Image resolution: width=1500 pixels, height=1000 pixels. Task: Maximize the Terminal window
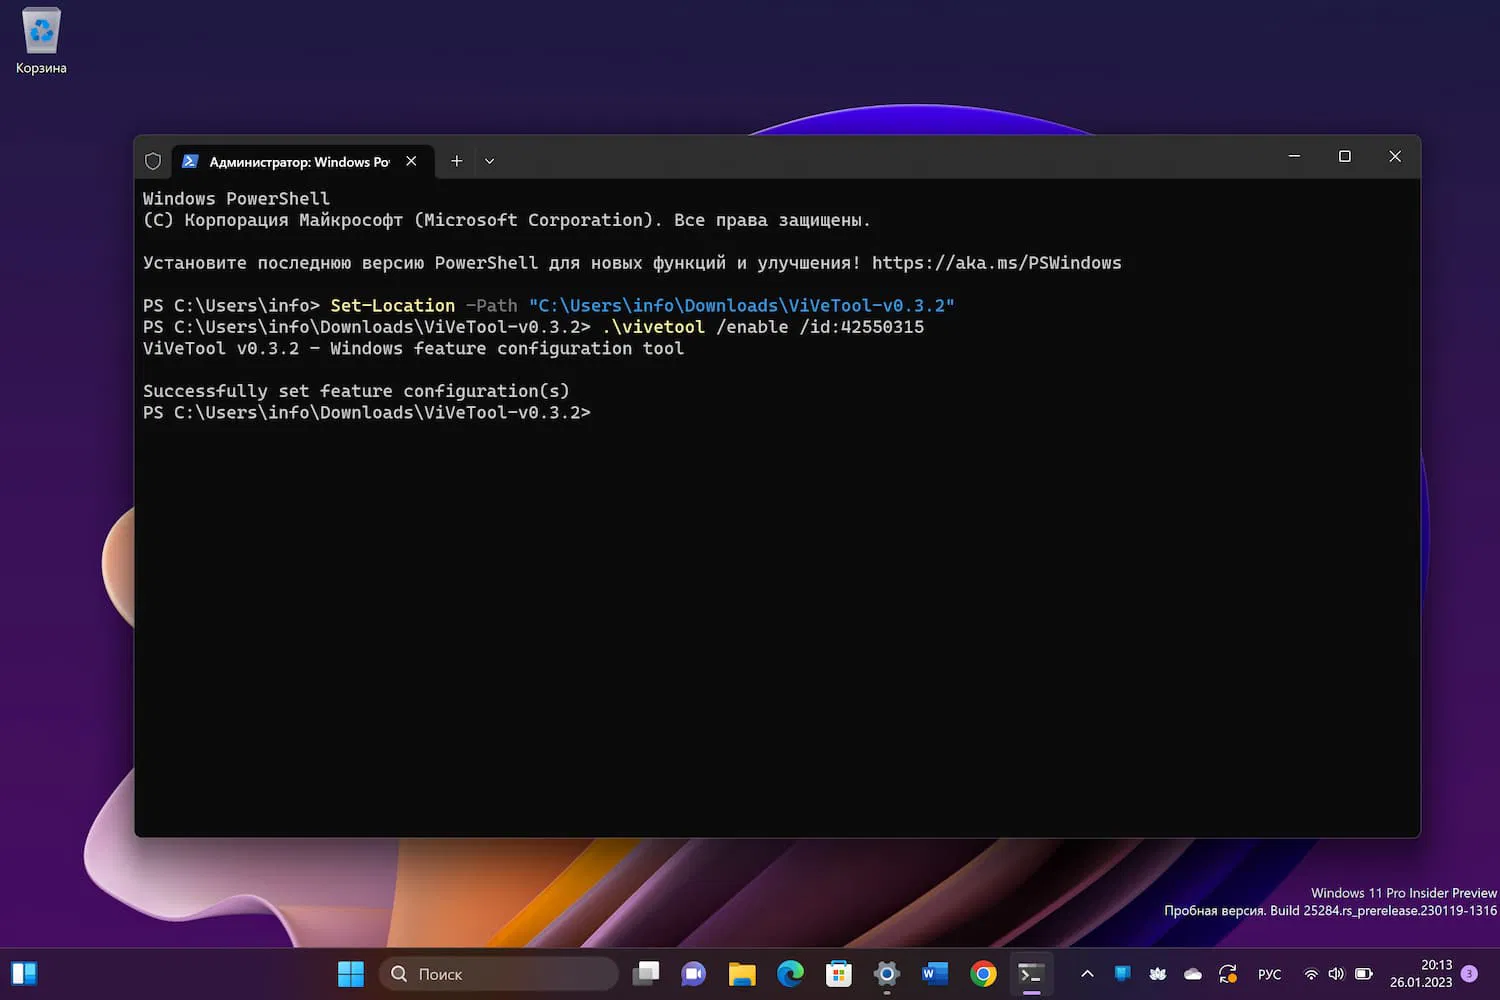[1345, 156]
